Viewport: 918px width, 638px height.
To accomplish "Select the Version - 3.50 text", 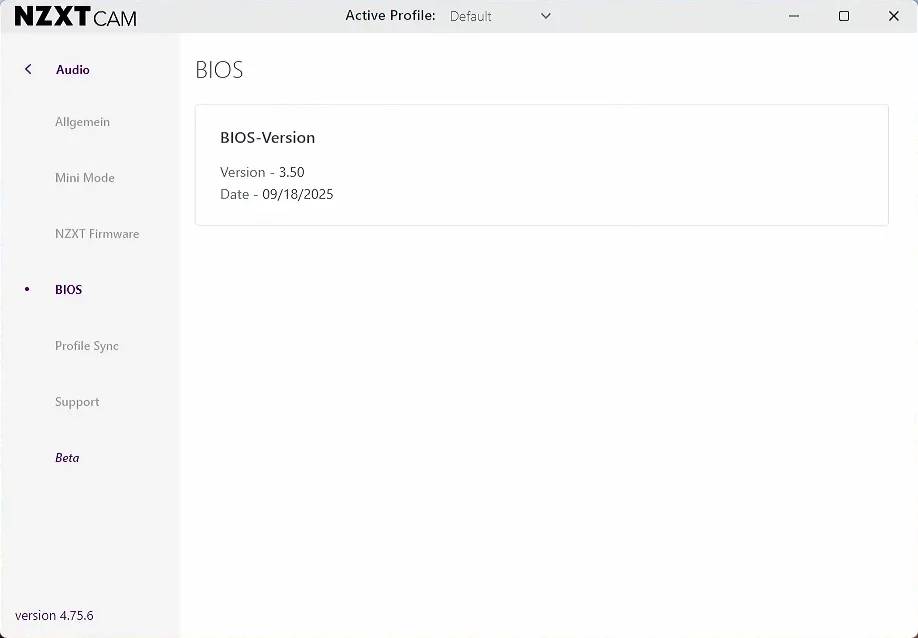I will [262, 172].
